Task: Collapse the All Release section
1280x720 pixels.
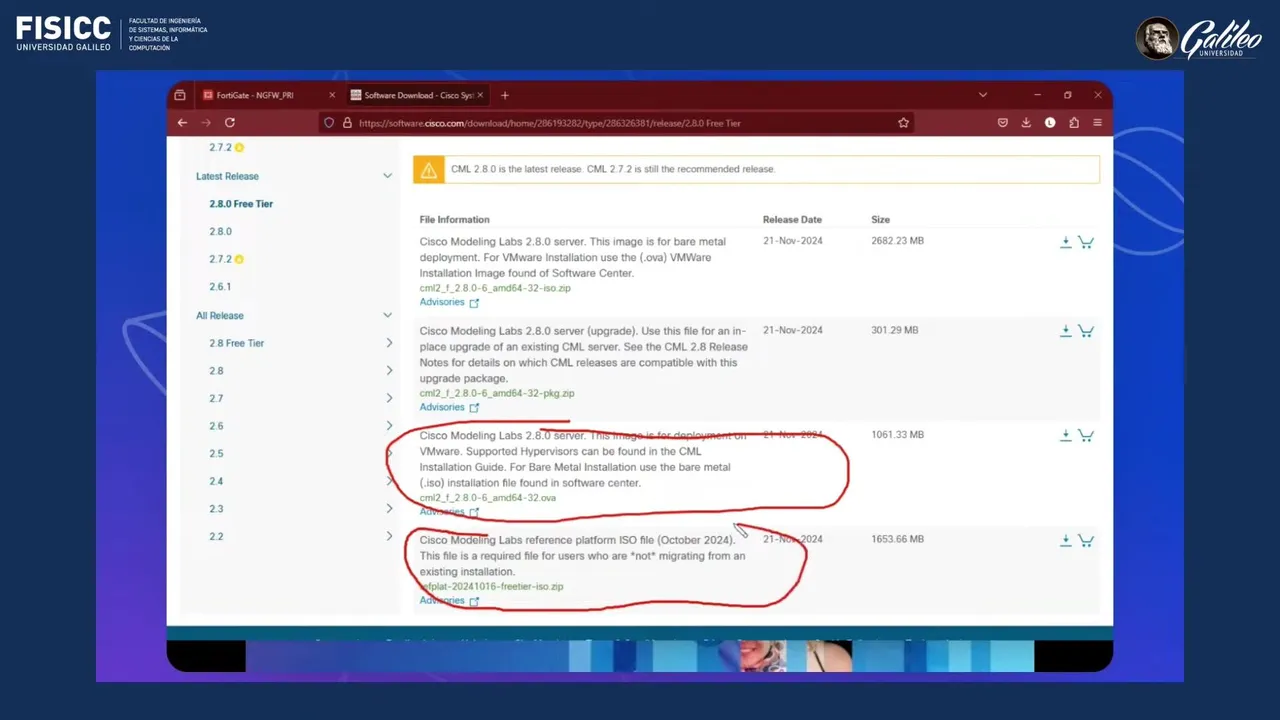Action: [x=388, y=315]
